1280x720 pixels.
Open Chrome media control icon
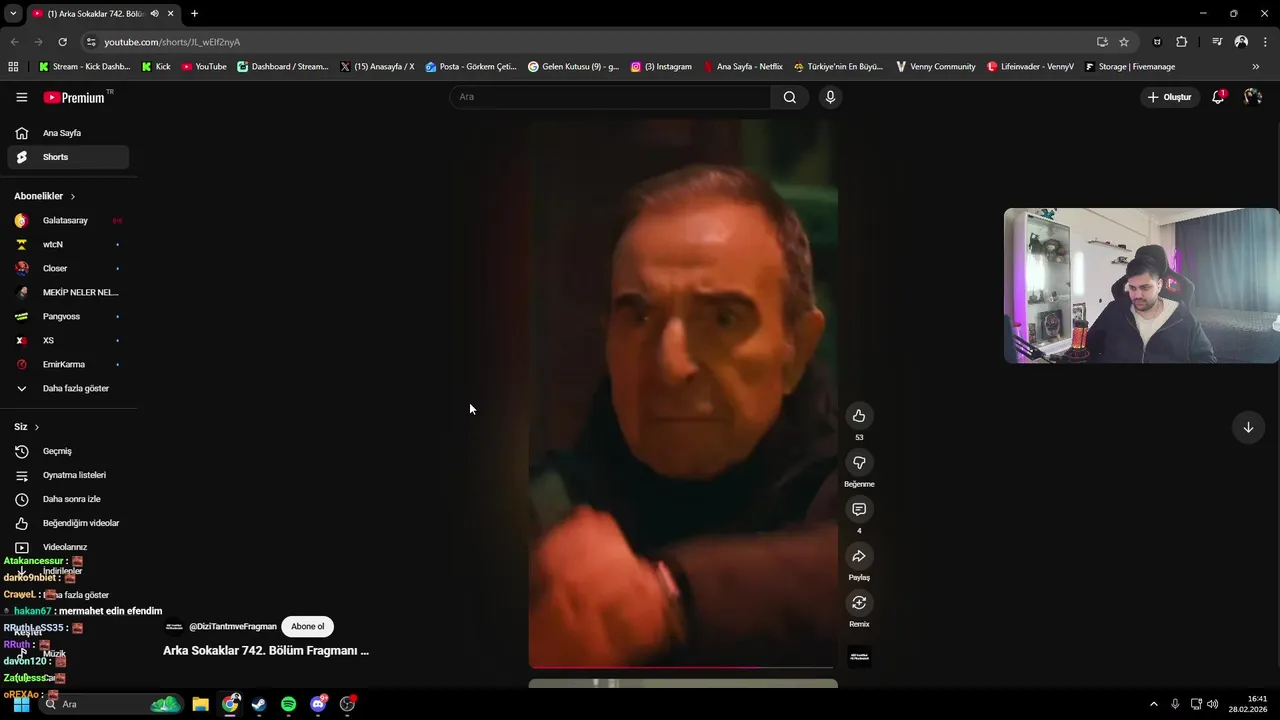(x=1217, y=42)
